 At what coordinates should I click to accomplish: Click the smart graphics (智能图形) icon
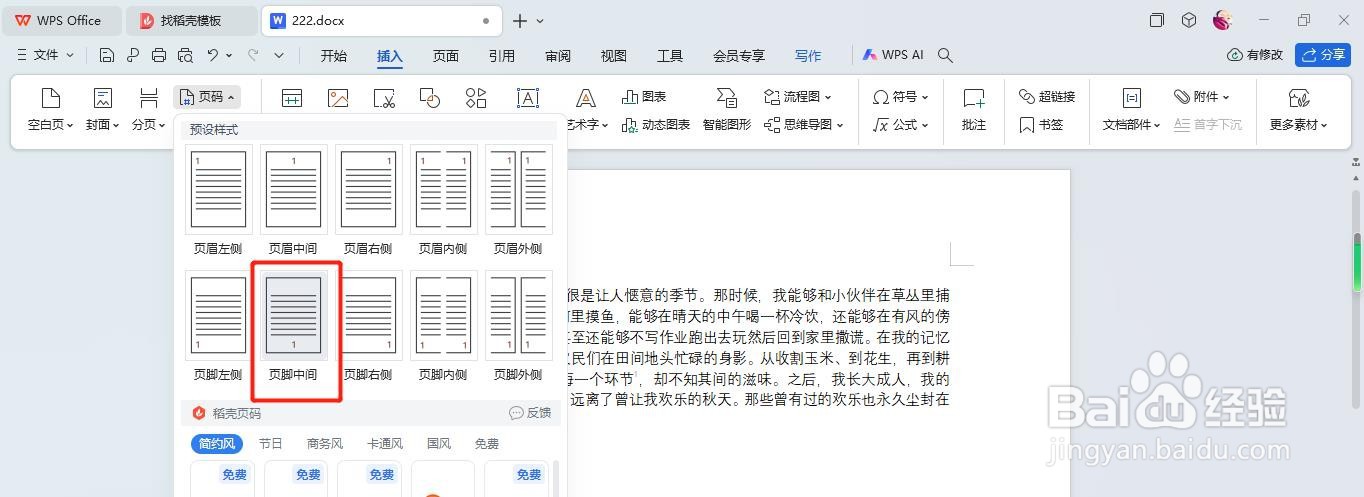point(727,98)
